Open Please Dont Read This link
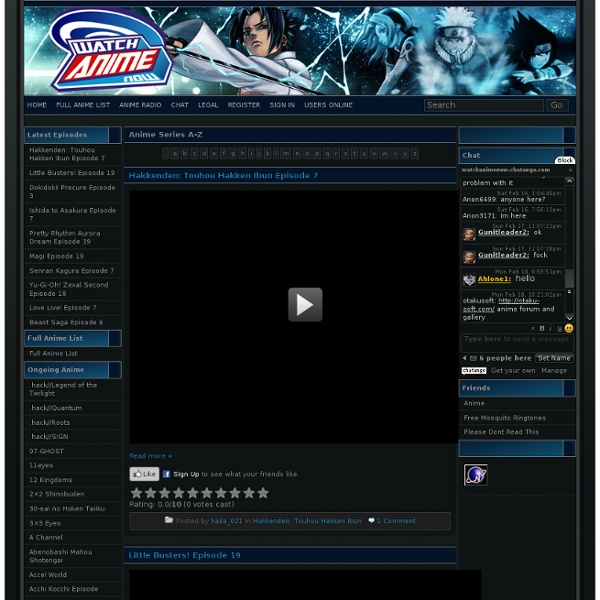This screenshot has height=600, width=600. click(501, 432)
